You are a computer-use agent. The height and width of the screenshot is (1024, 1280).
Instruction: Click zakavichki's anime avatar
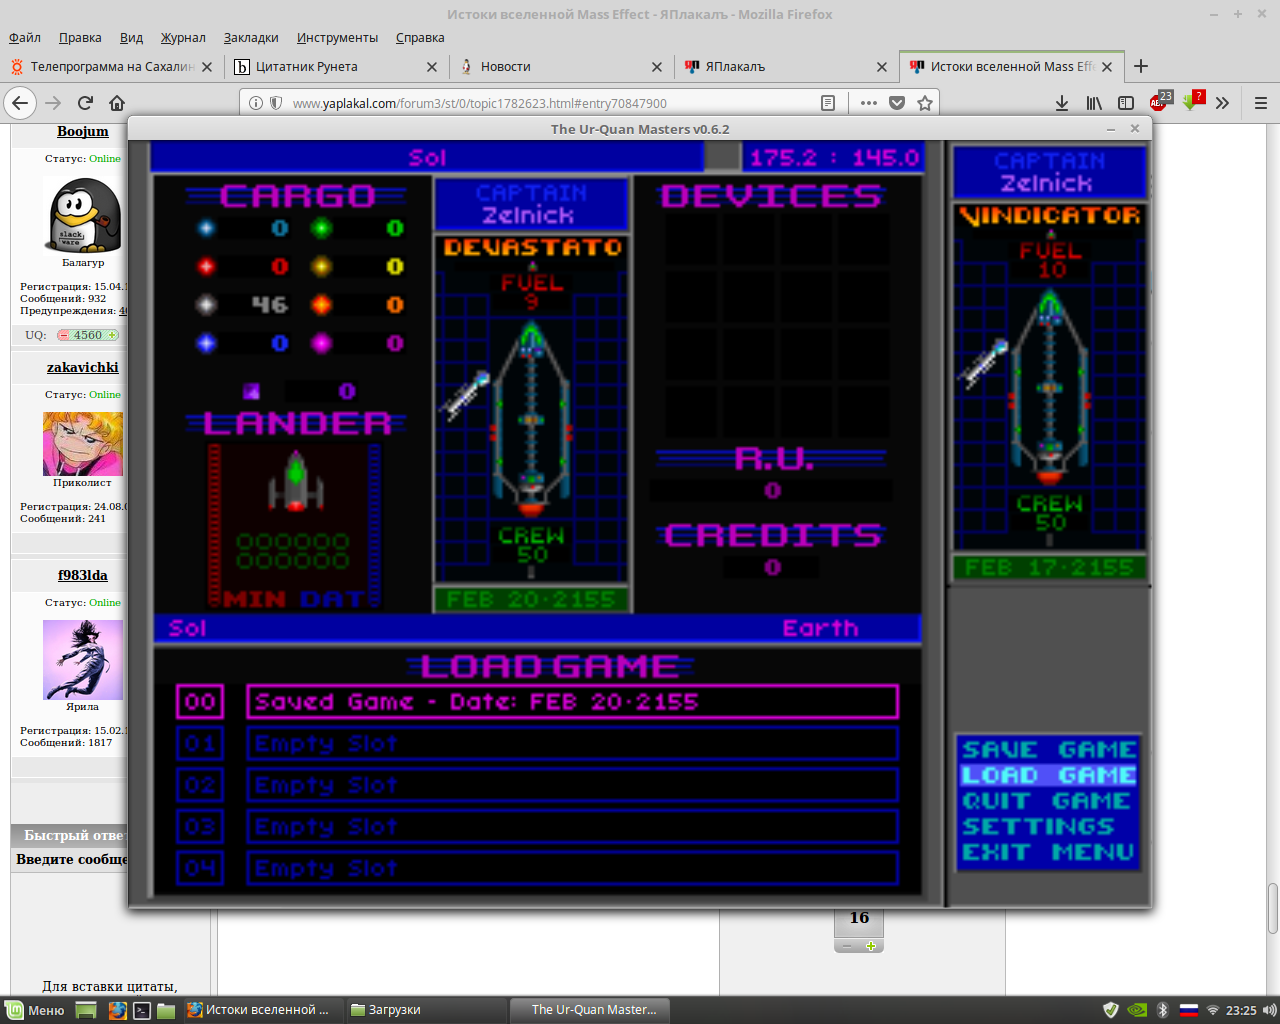[83, 444]
